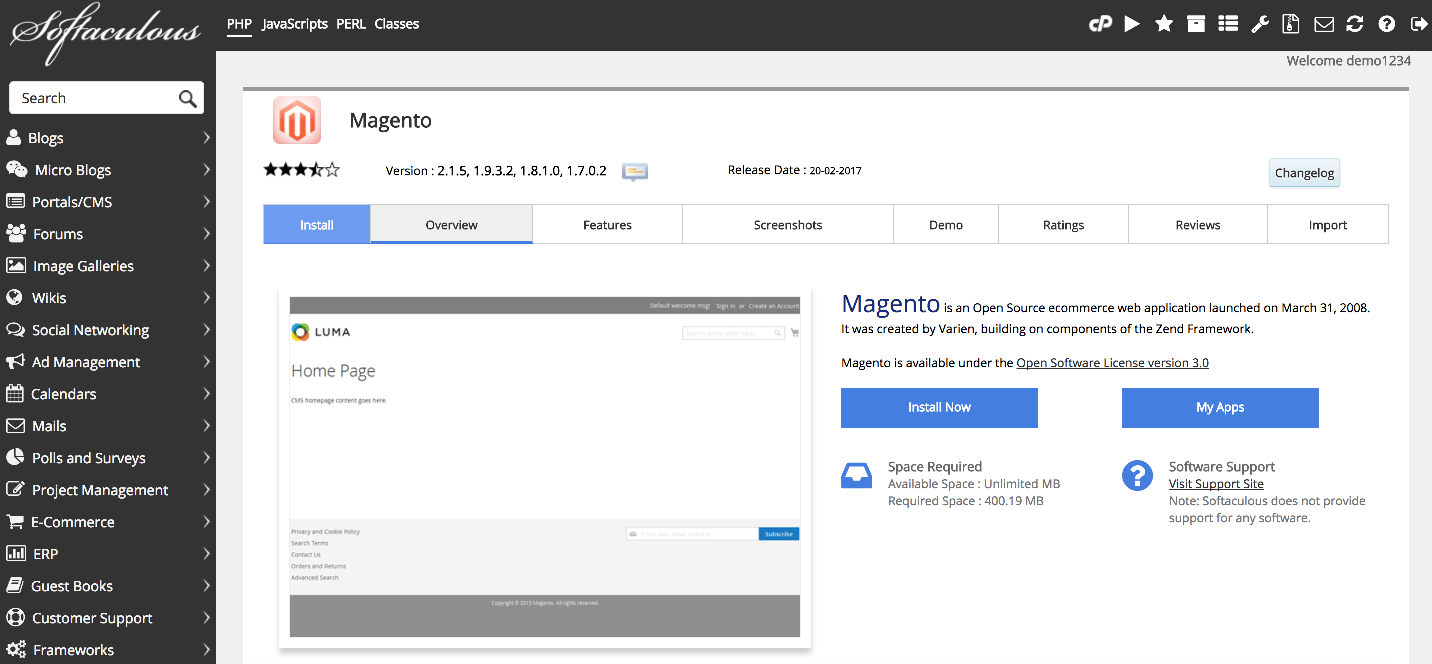Switch to the Install tab
The image size is (1432, 664).
pos(317,225)
